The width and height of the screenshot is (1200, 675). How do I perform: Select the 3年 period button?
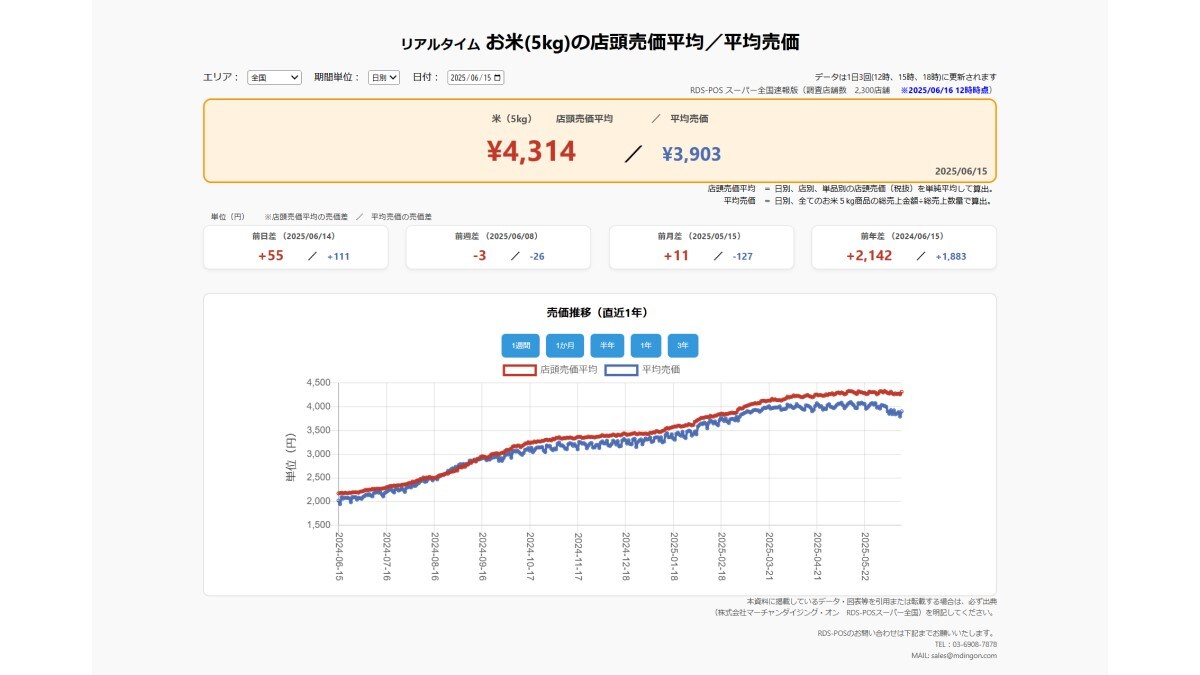pyautogui.click(x=682, y=345)
